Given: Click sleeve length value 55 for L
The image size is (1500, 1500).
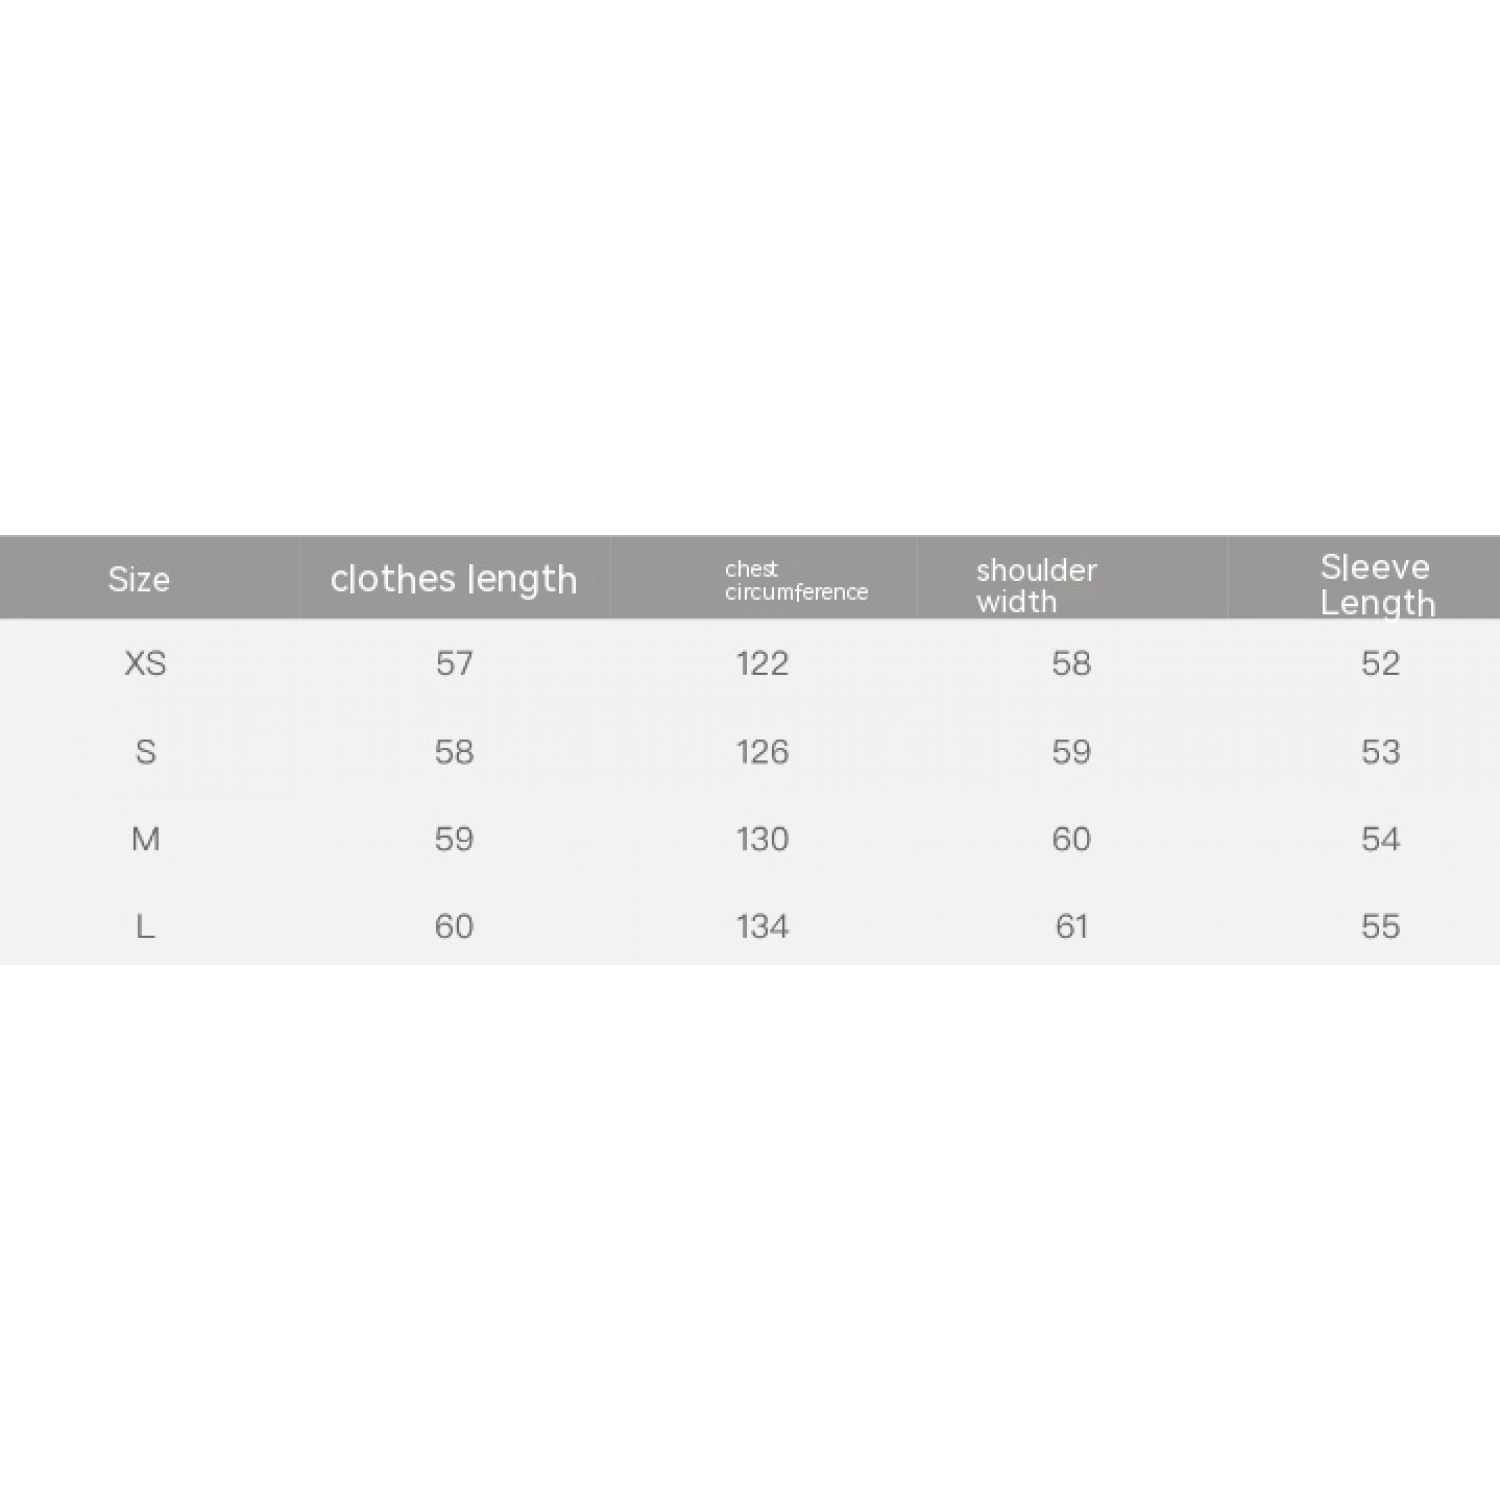Looking at the screenshot, I should click(x=1380, y=926).
